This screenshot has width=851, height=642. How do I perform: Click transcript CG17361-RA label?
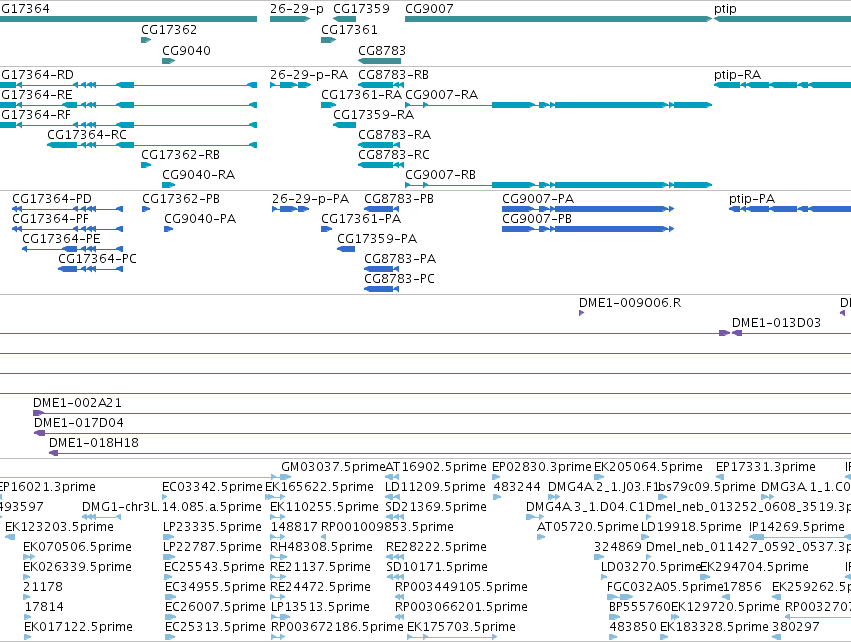[x=361, y=94]
